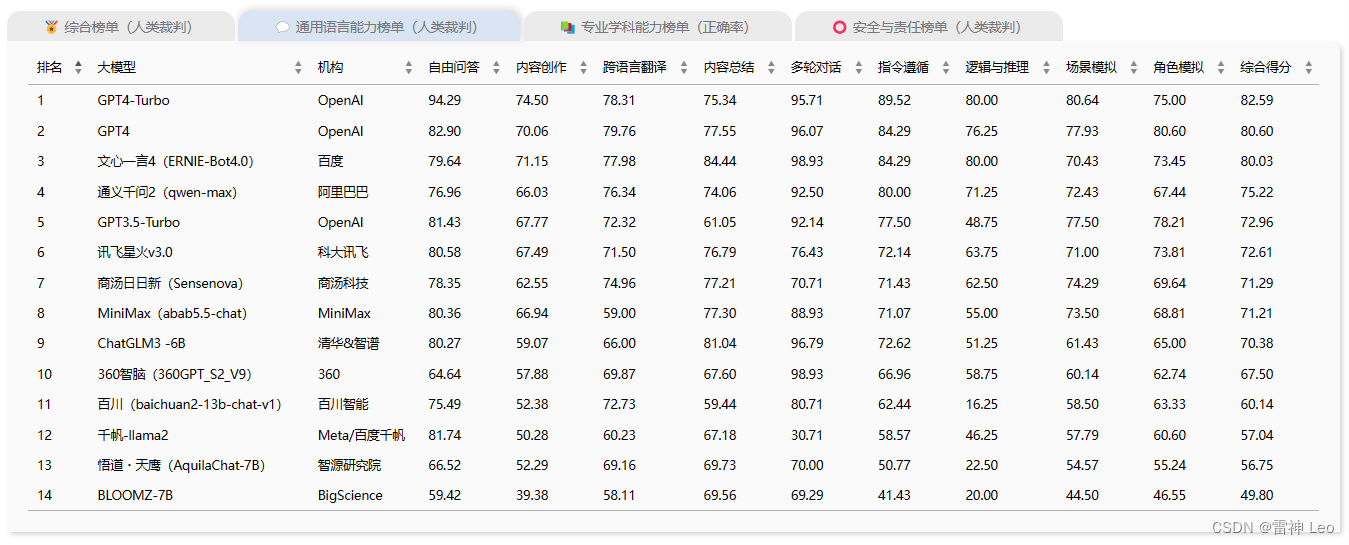1349x545 pixels.
Task: Click 科大讯飞 institution cell
Action: [343, 252]
